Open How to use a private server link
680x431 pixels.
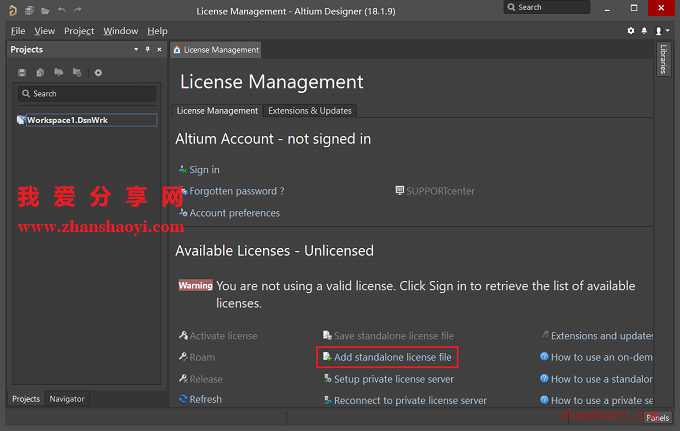pos(602,401)
